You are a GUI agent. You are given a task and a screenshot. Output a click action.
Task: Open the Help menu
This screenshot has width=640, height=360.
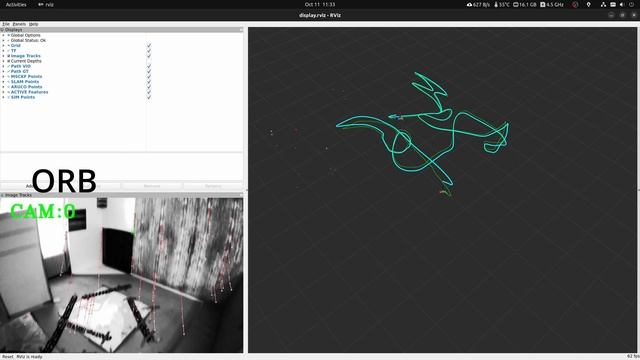(x=33, y=24)
